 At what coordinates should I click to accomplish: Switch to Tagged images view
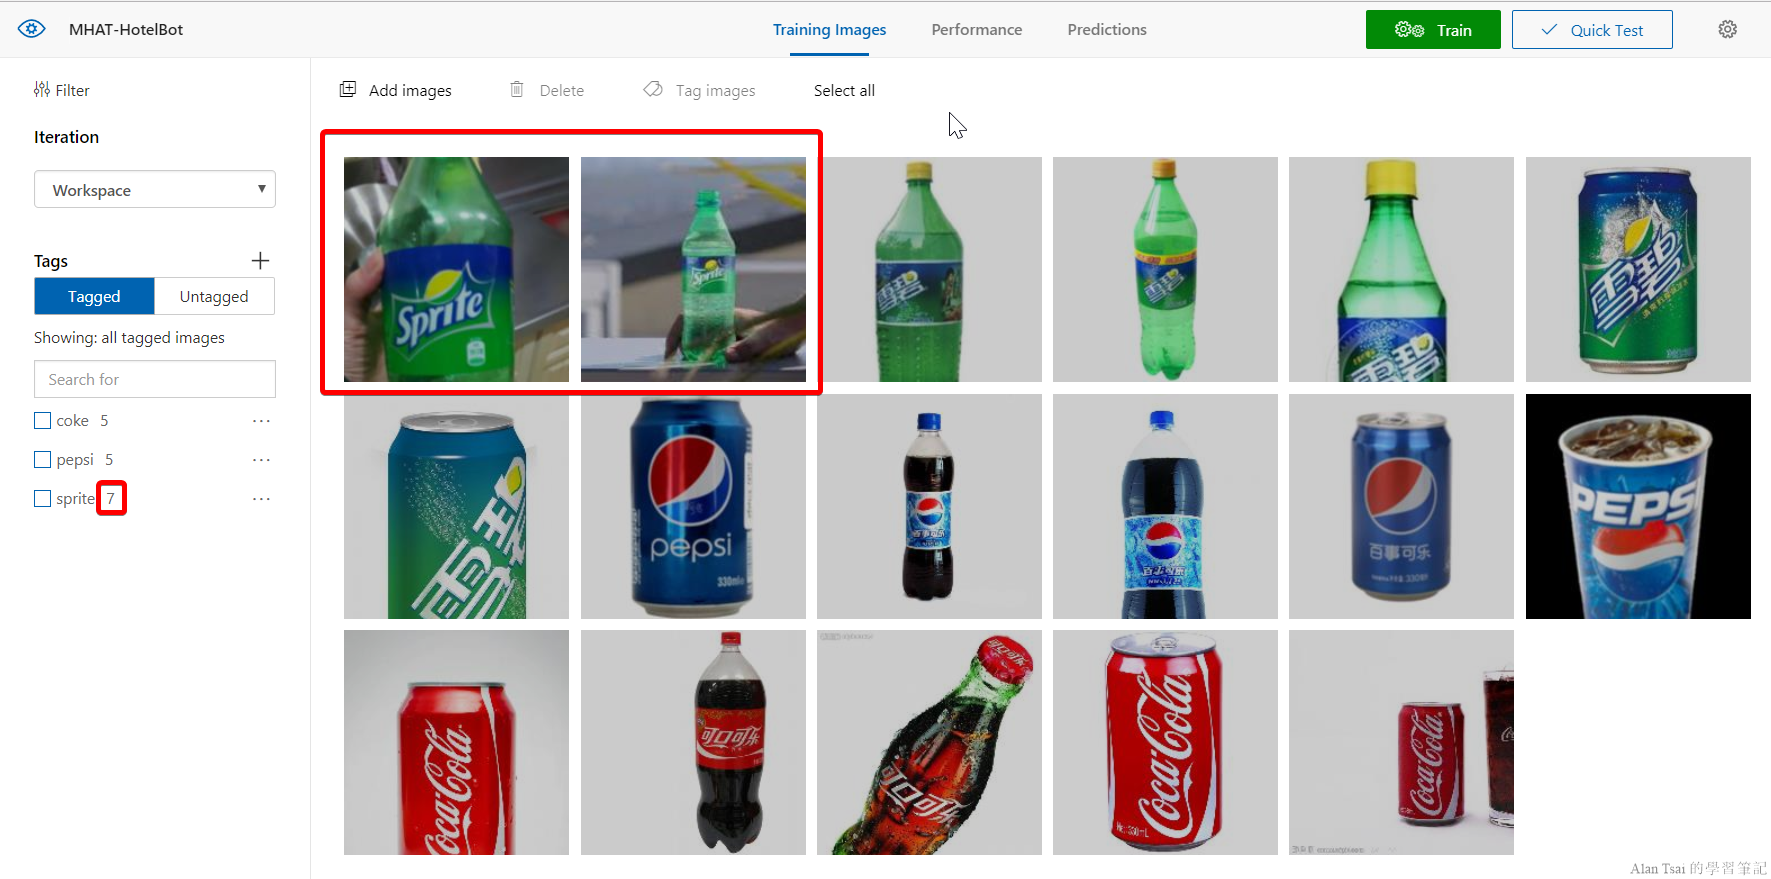[94, 297]
